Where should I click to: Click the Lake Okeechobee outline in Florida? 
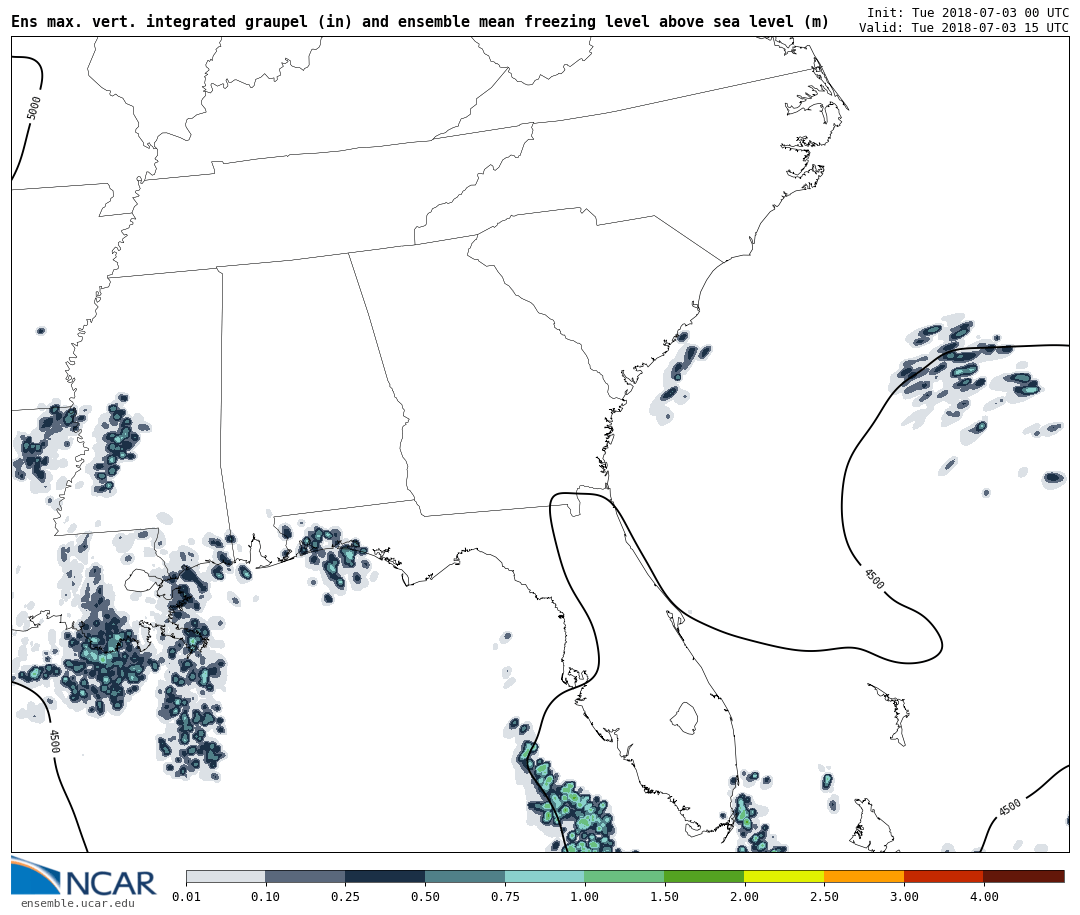[684, 717]
